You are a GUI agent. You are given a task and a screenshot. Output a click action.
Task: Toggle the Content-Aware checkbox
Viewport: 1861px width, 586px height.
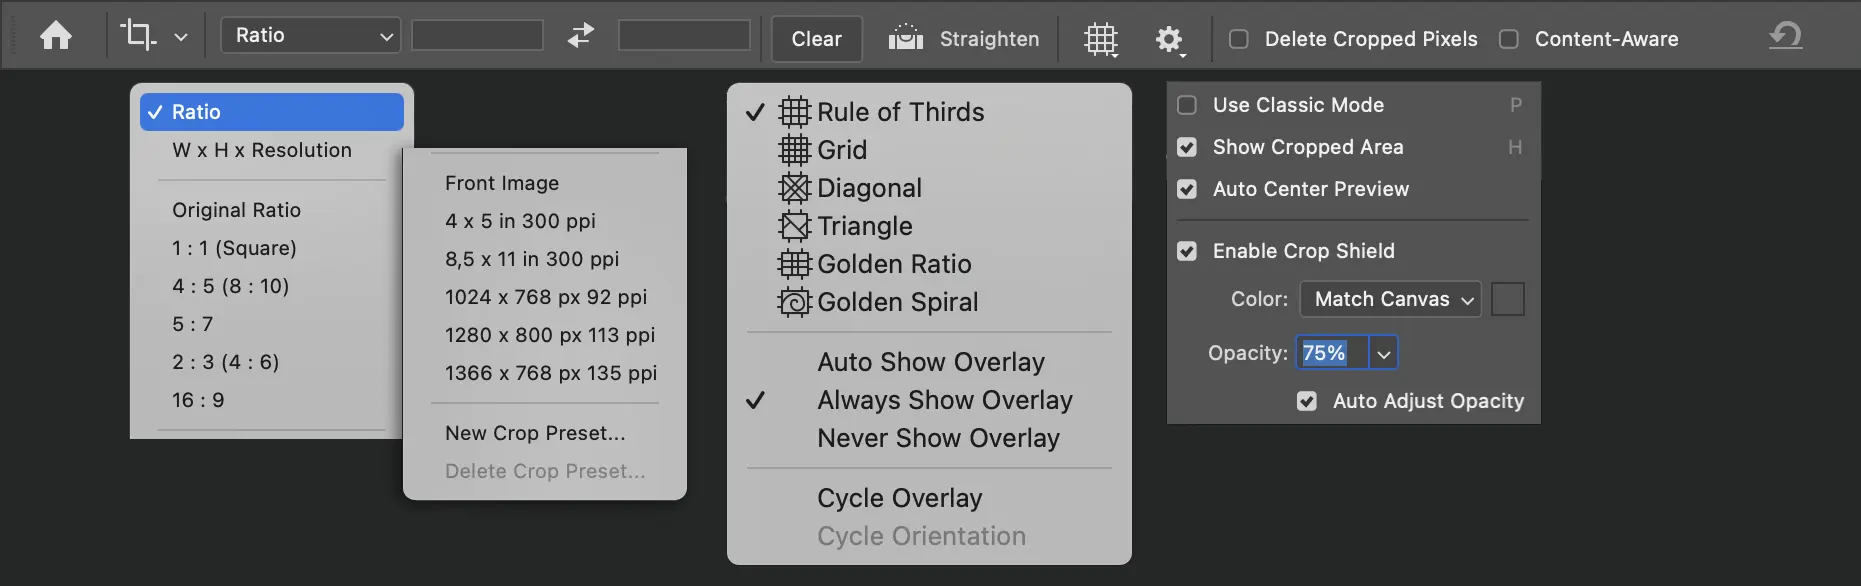[1509, 39]
